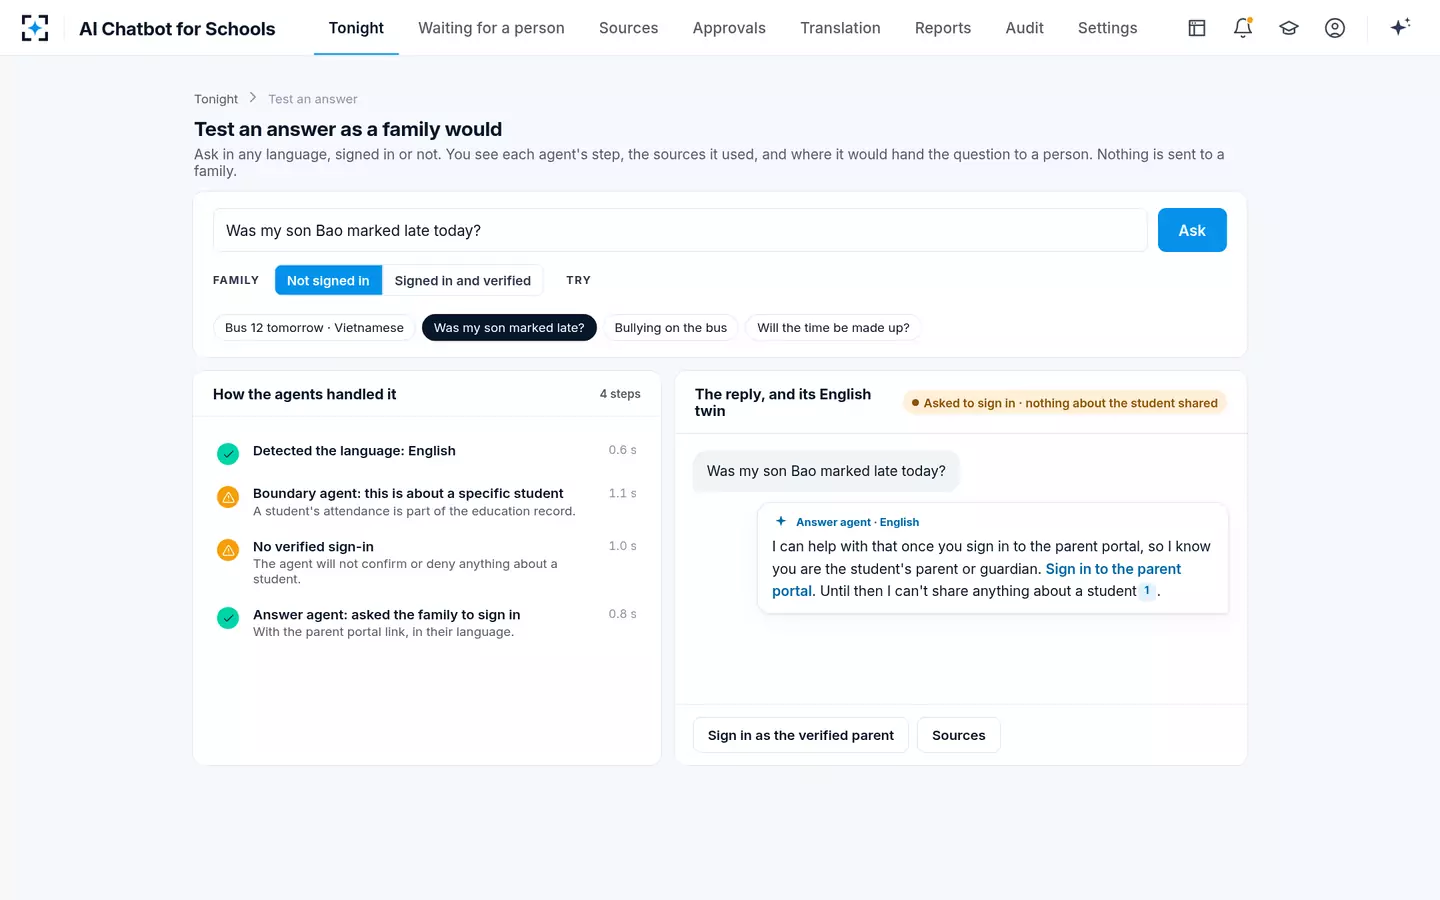Try the Will the time be made up? example
The height and width of the screenshot is (900, 1440).
(x=833, y=328)
